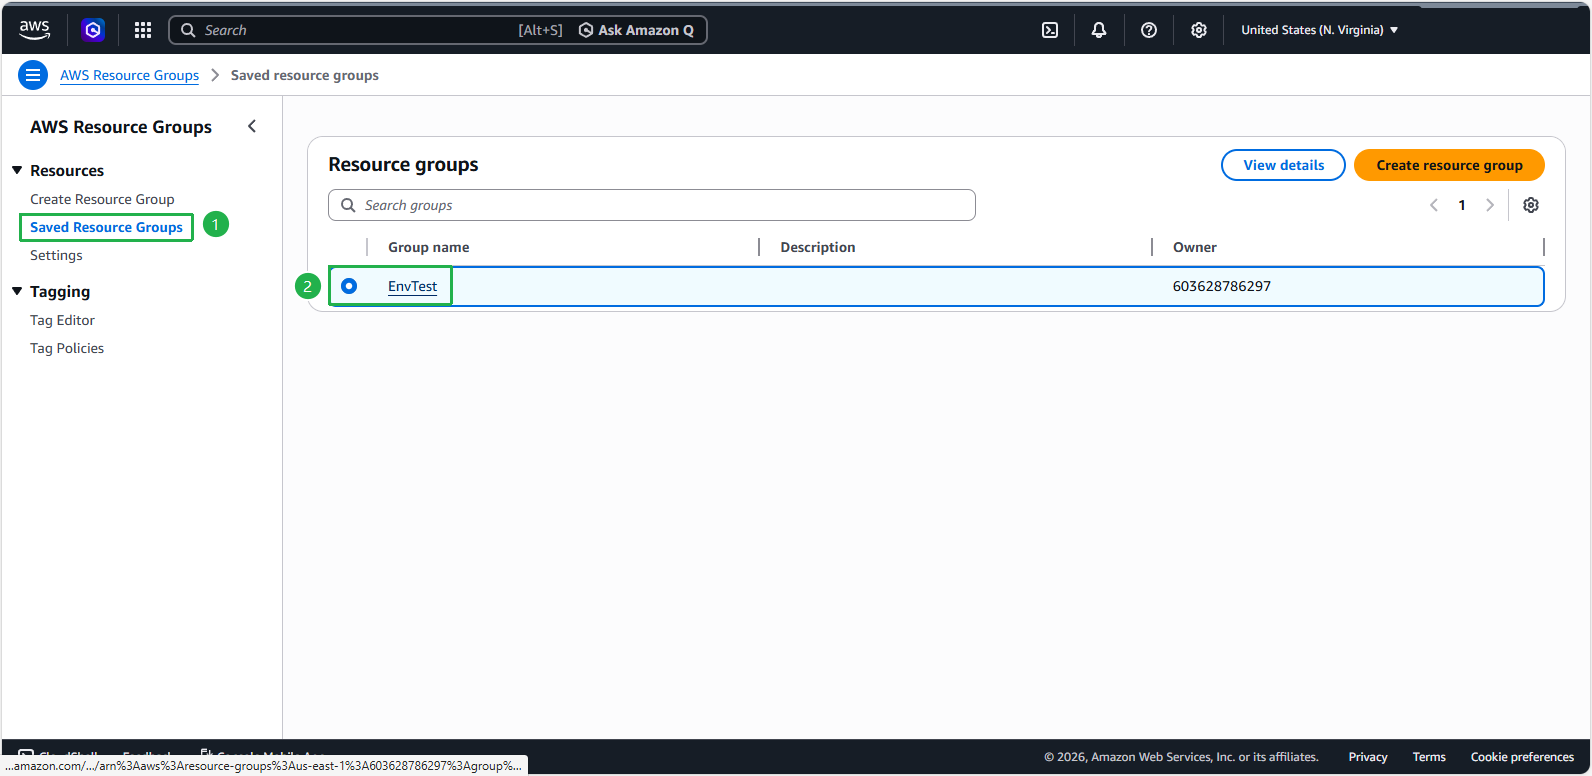This screenshot has height=776, width=1592.
Task: Open table preferences gear icon
Action: (1531, 205)
